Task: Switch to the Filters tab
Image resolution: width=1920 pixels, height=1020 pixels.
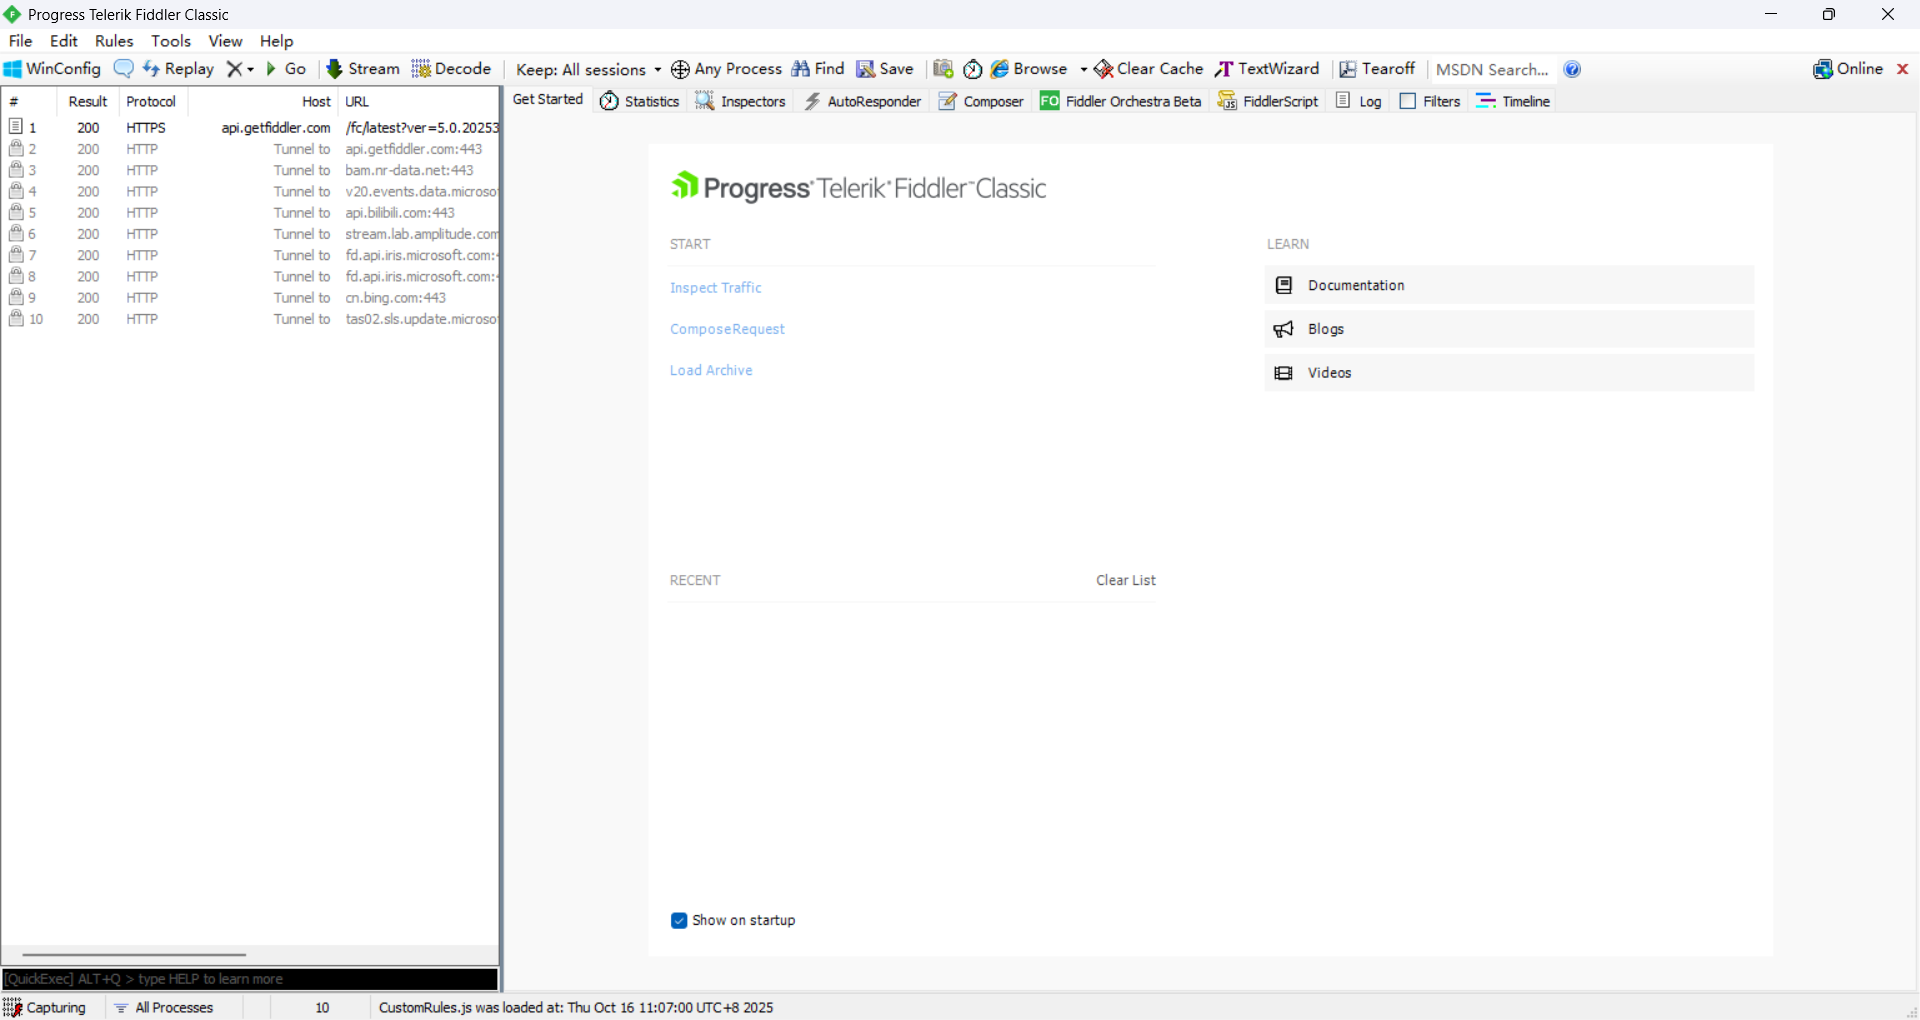Action: point(1430,101)
